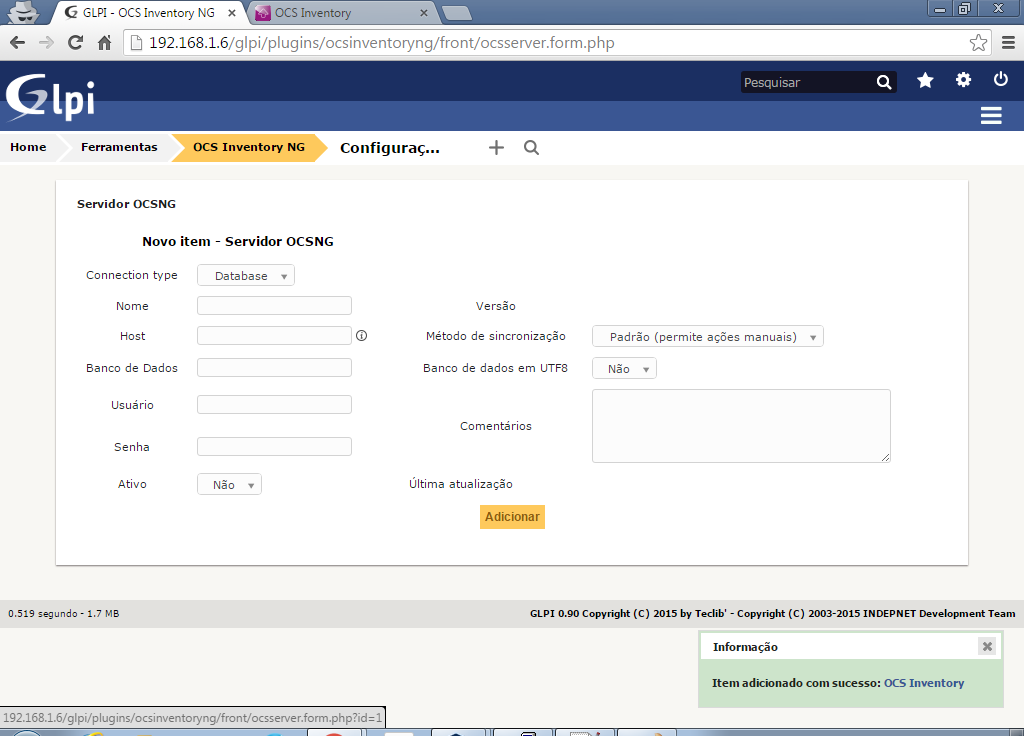Focus the Host input field
The image size is (1024, 736).
tap(274, 336)
